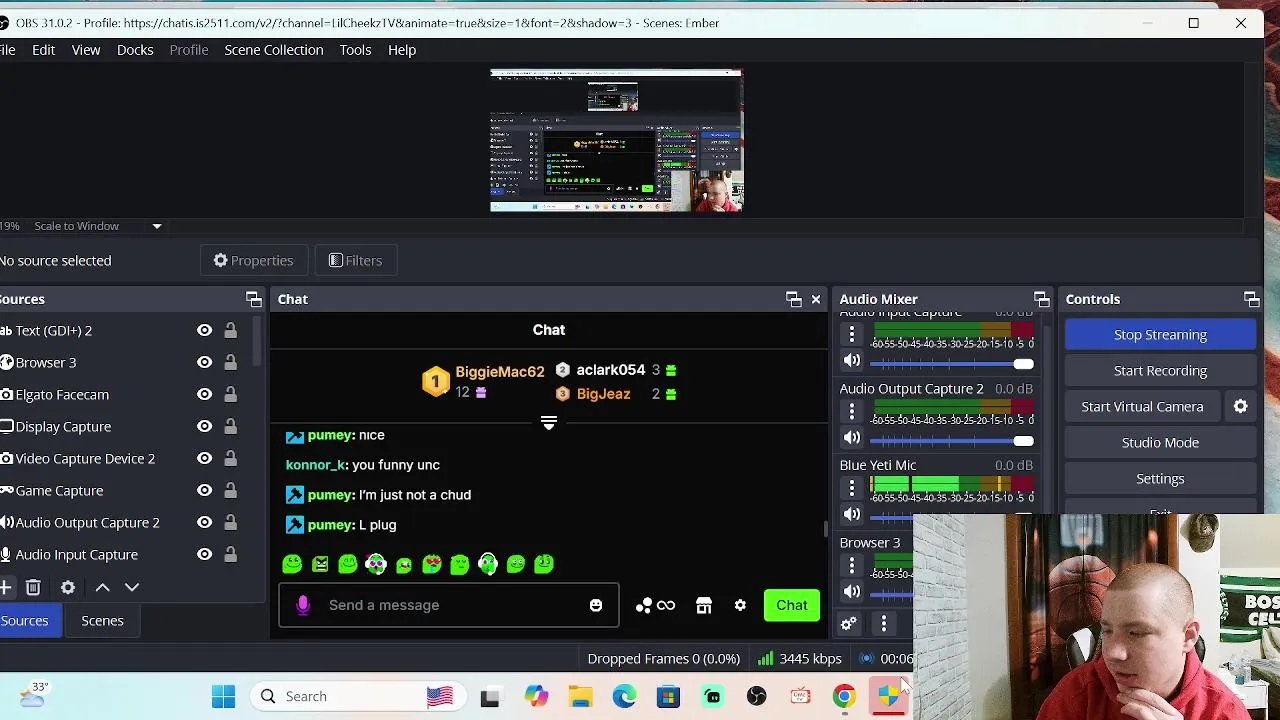Remove selected source with trash icon
1280x720 pixels.
tap(33, 587)
